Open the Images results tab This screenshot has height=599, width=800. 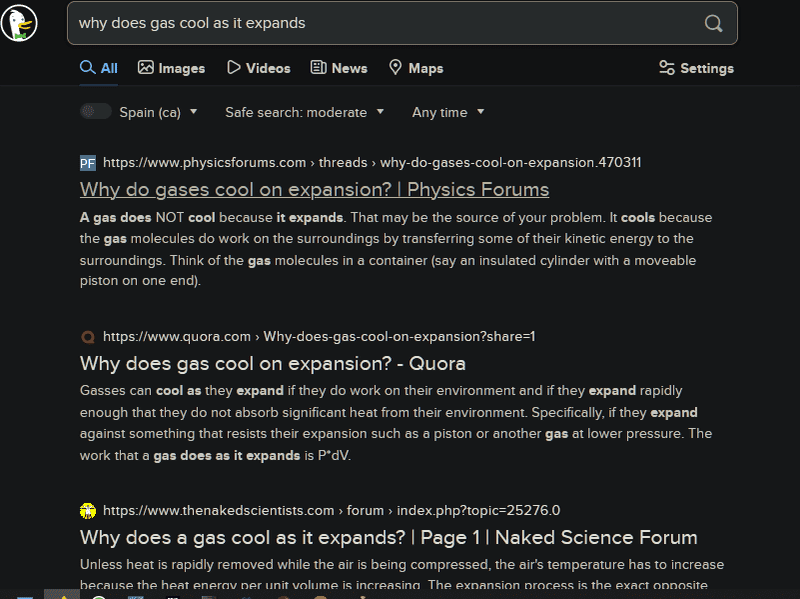click(x=171, y=68)
